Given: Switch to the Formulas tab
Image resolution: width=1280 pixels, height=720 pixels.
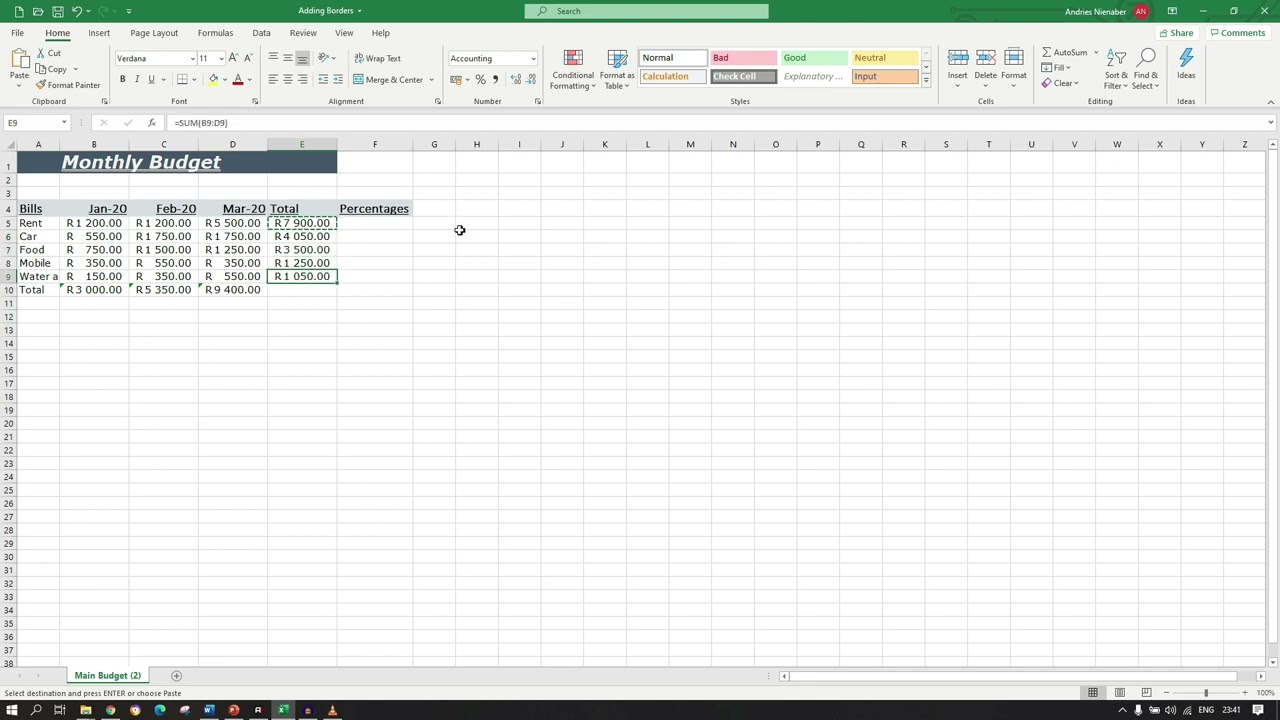Looking at the screenshot, I should (215, 33).
